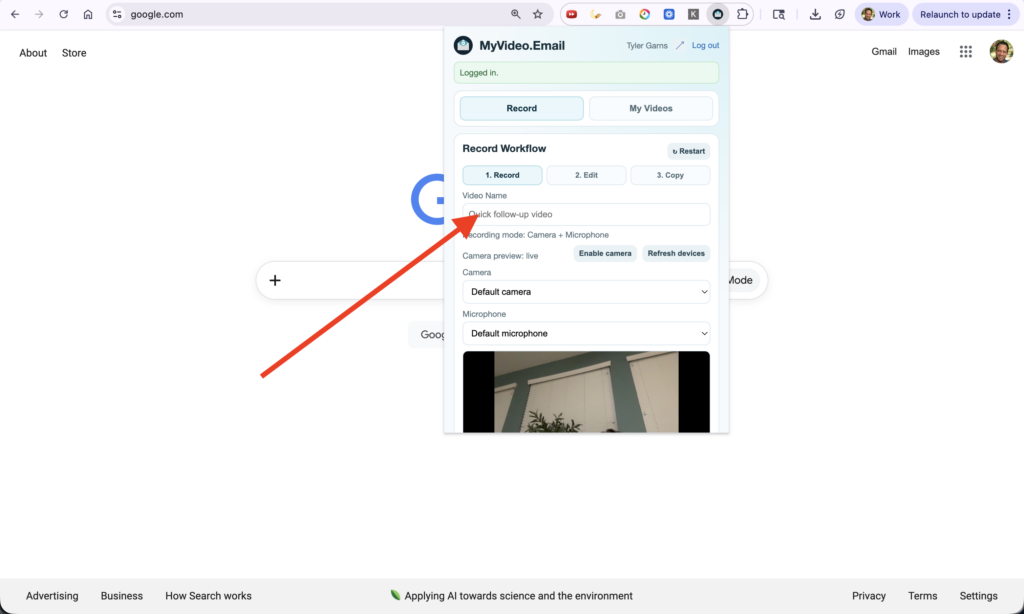1024x614 pixels.
Task: Open the Google apps grid icon
Action: 966,52
